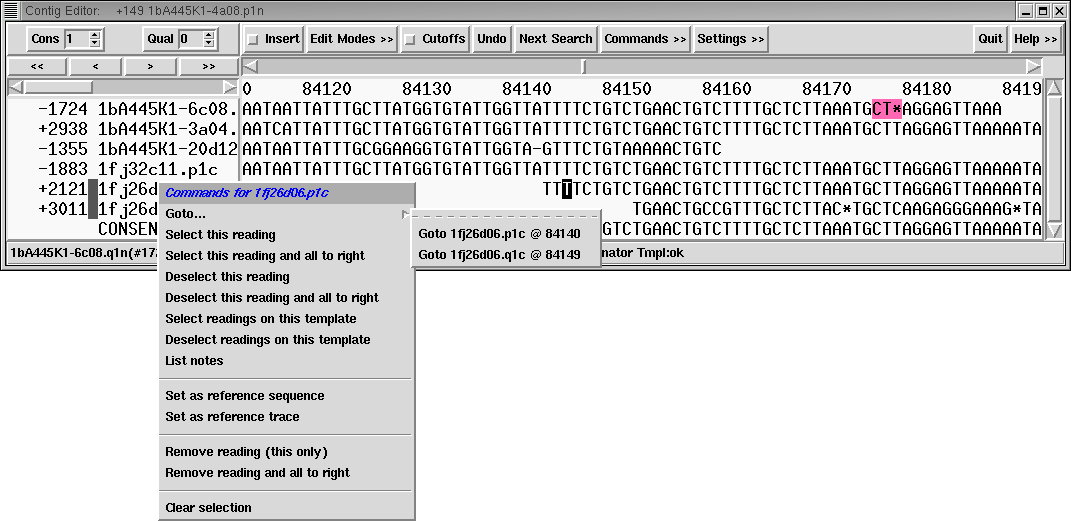Image resolution: width=1071 pixels, height=521 pixels.
Task: Increase the Cons value with up arrow
Action: pyautogui.click(x=95, y=34)
